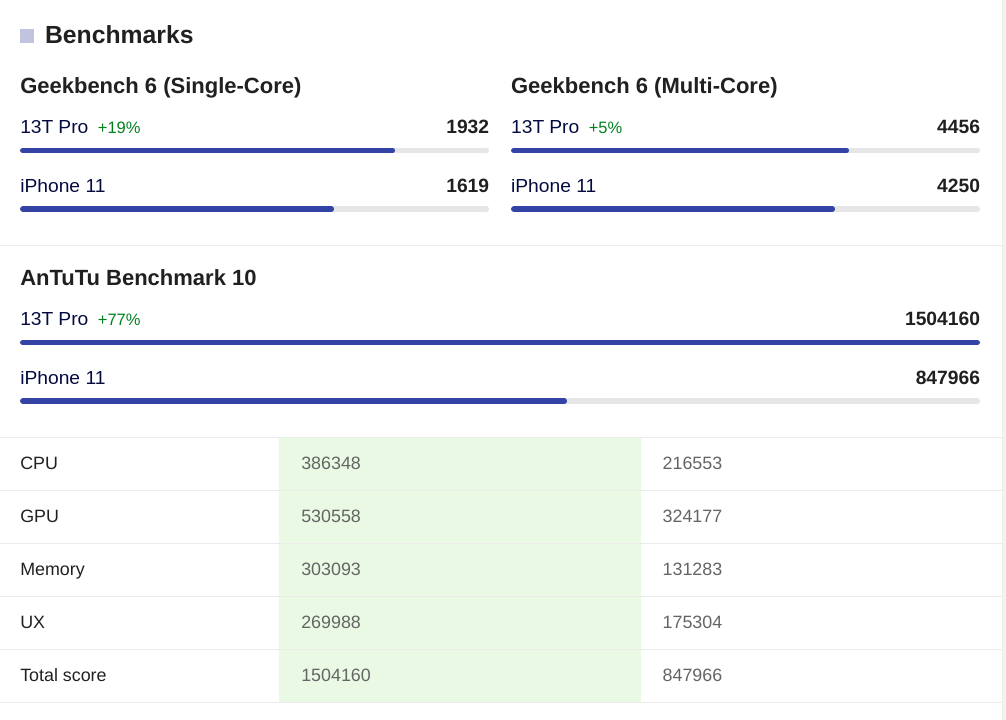The width and height of the screenshot is (1006, 720).
Task: Open the 13T Pro link under AnTuTu
Action: pyautogui.click(x=54, y=318)
